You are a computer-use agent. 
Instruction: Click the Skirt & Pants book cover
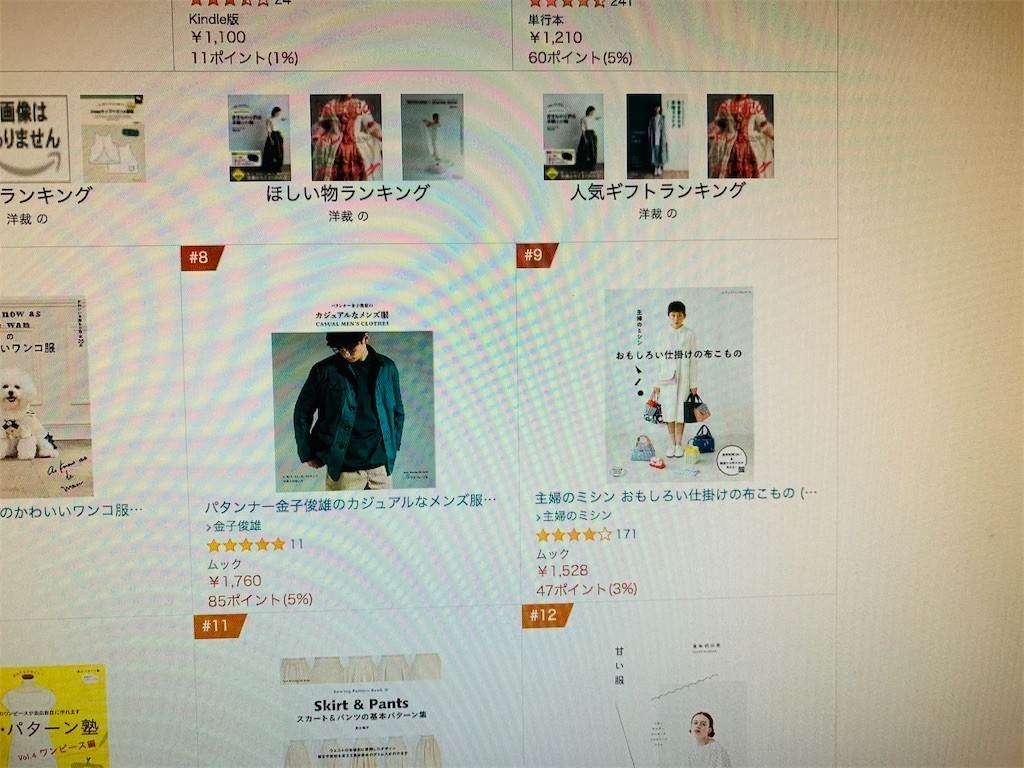(360, 711)
